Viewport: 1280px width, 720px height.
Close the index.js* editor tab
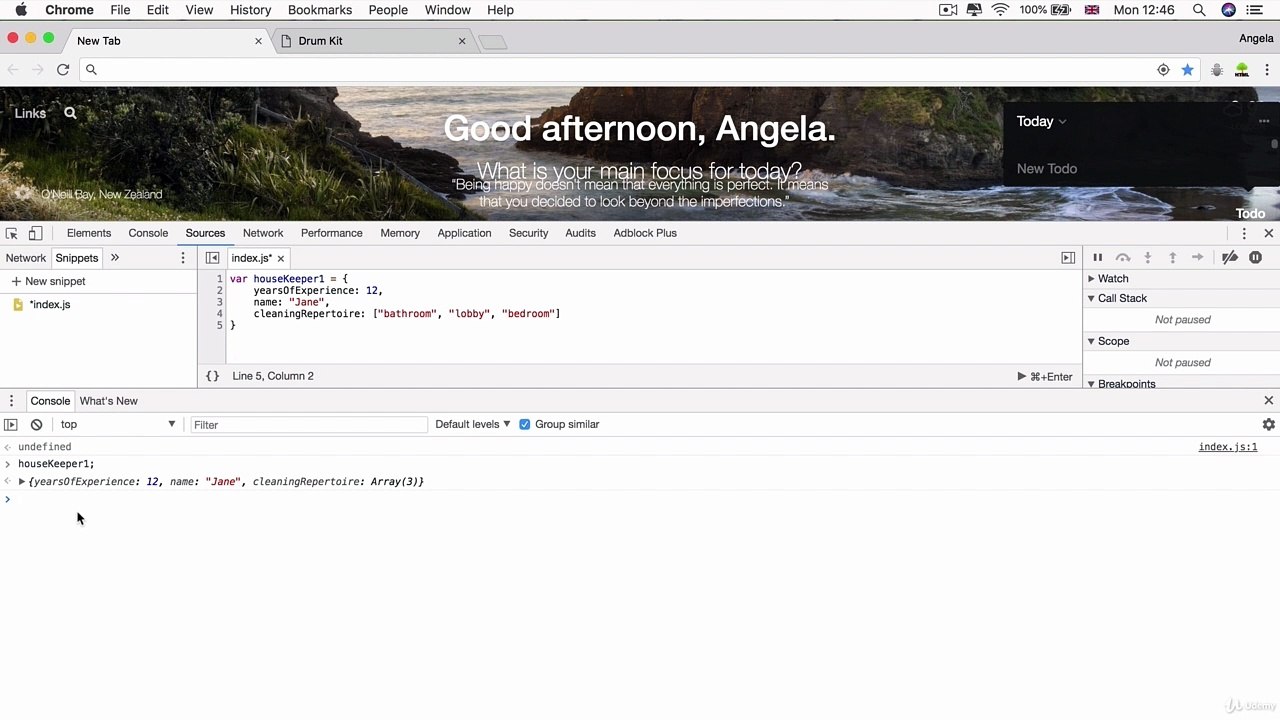click(x=281, y=259)
